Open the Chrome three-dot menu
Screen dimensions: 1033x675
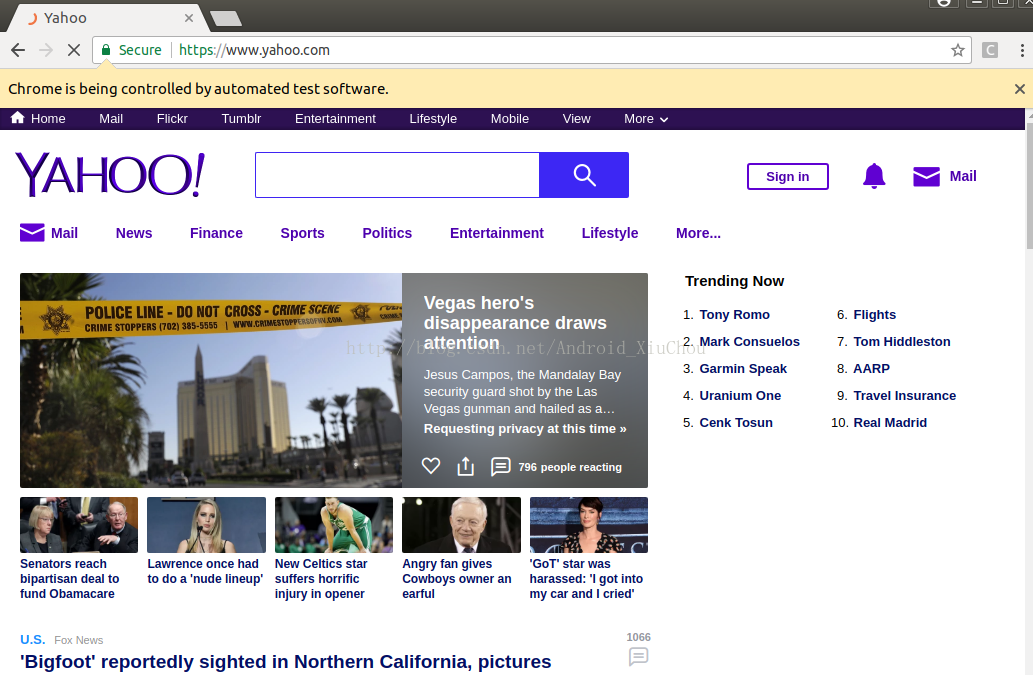1021,50
